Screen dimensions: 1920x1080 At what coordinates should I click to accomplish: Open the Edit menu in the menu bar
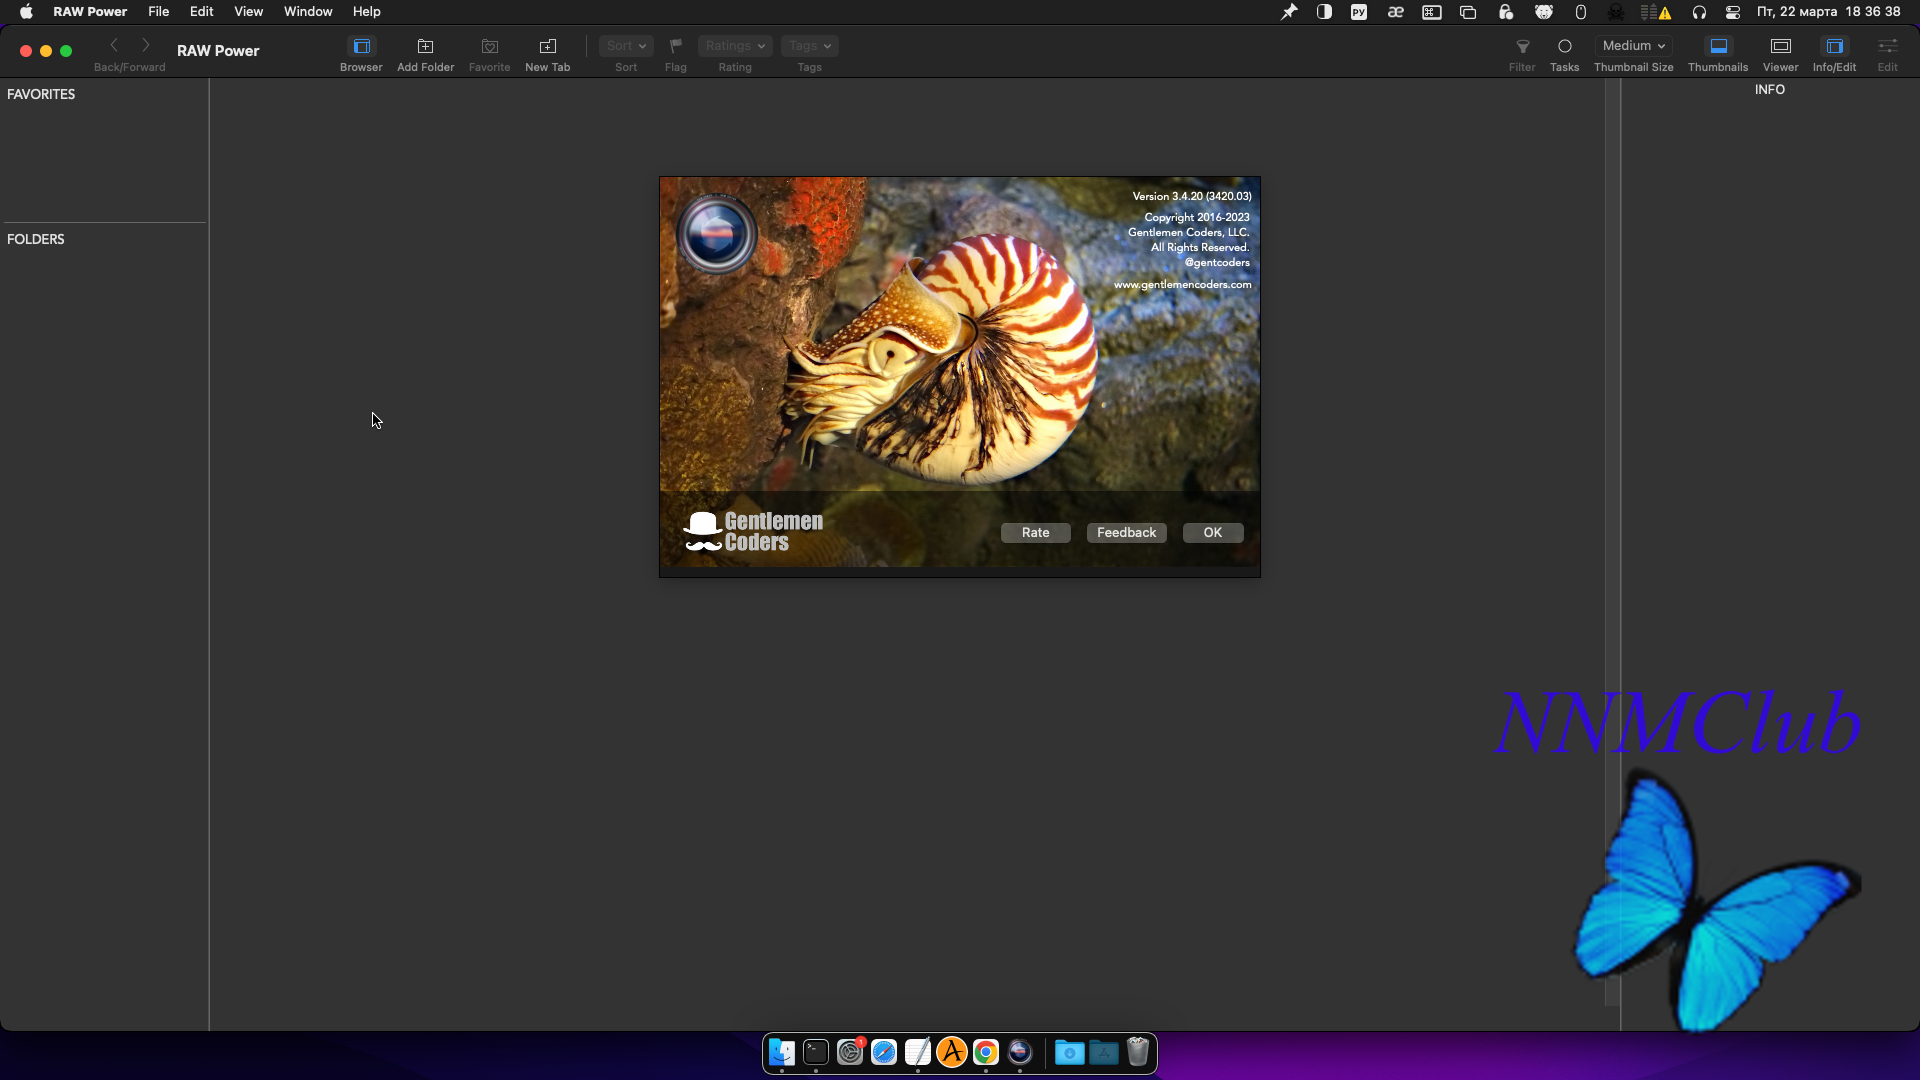(201, 12)
